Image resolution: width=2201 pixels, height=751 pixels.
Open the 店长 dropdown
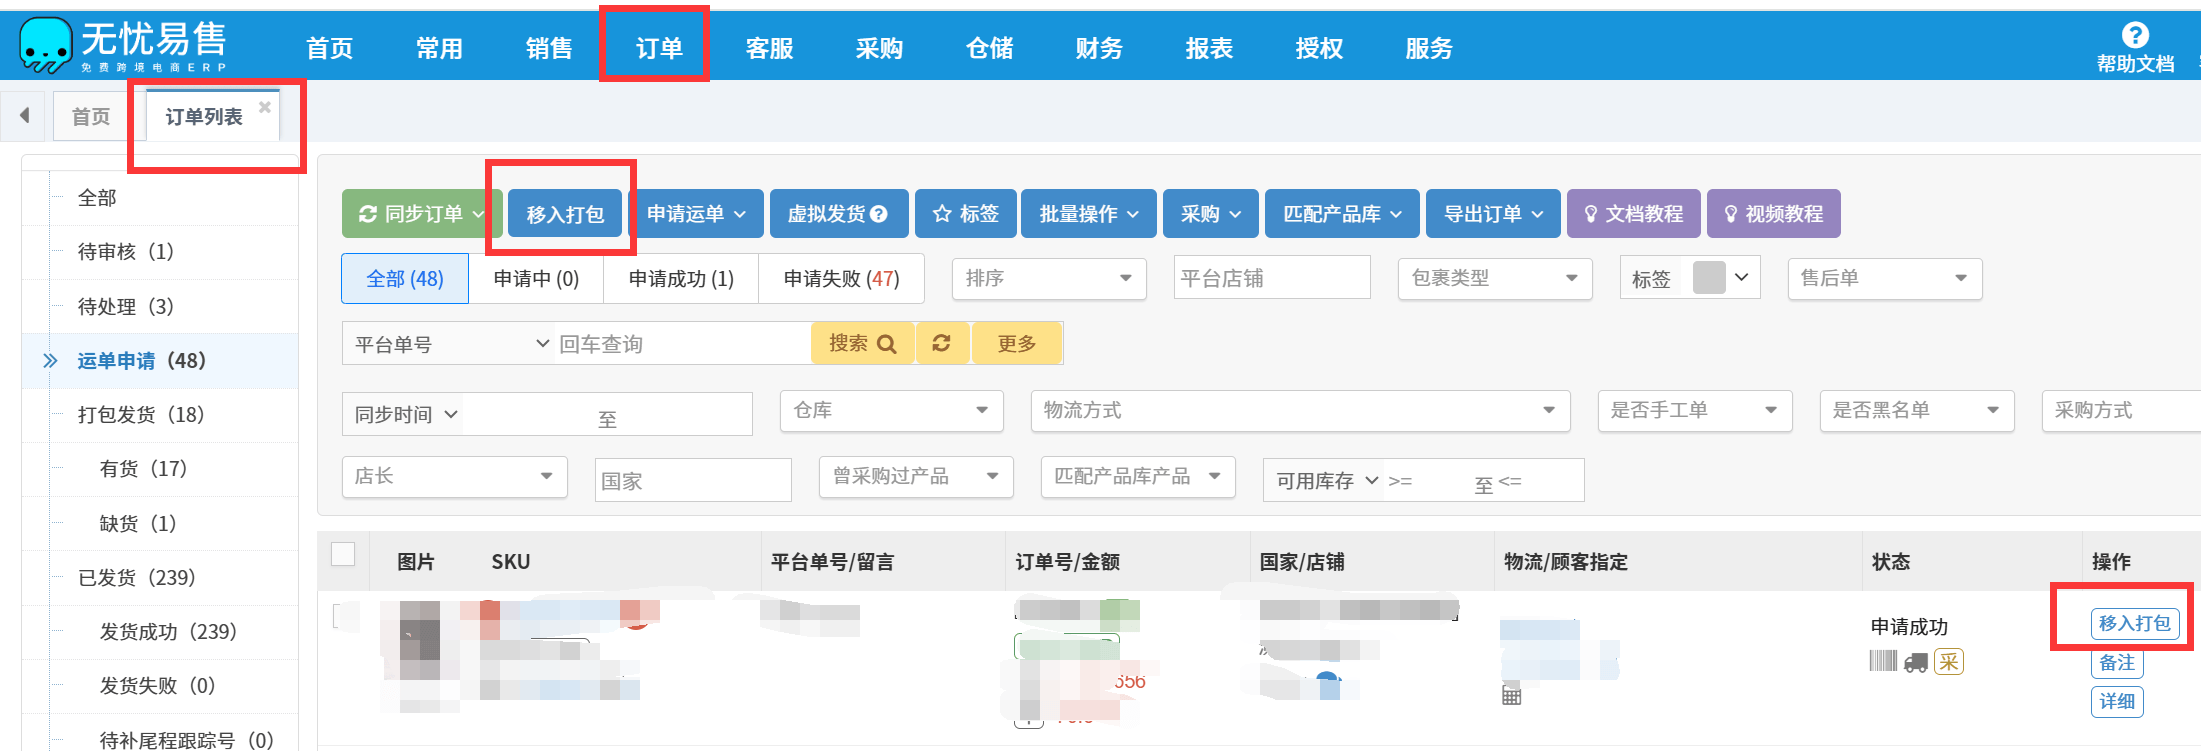point(455,477)
